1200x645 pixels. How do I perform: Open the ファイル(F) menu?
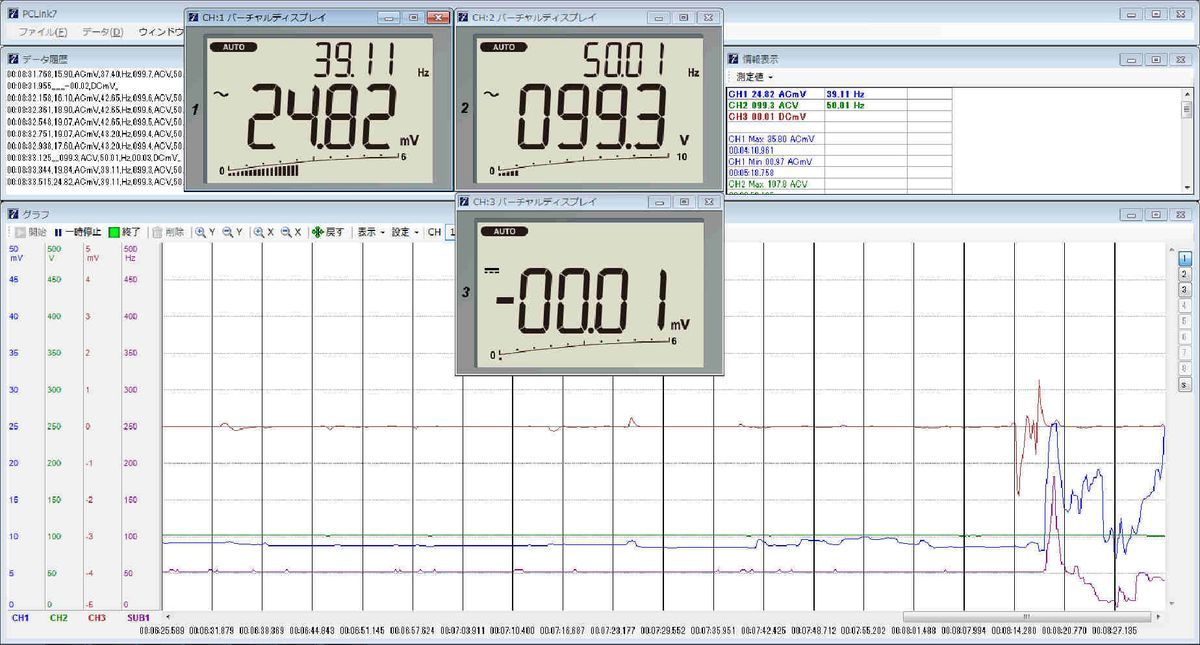[x=42, y=32]
